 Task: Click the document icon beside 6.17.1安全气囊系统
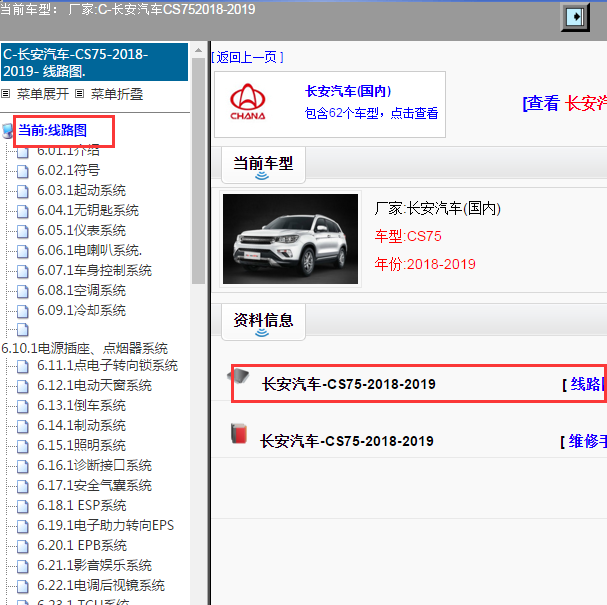click(x=22, y=486)
